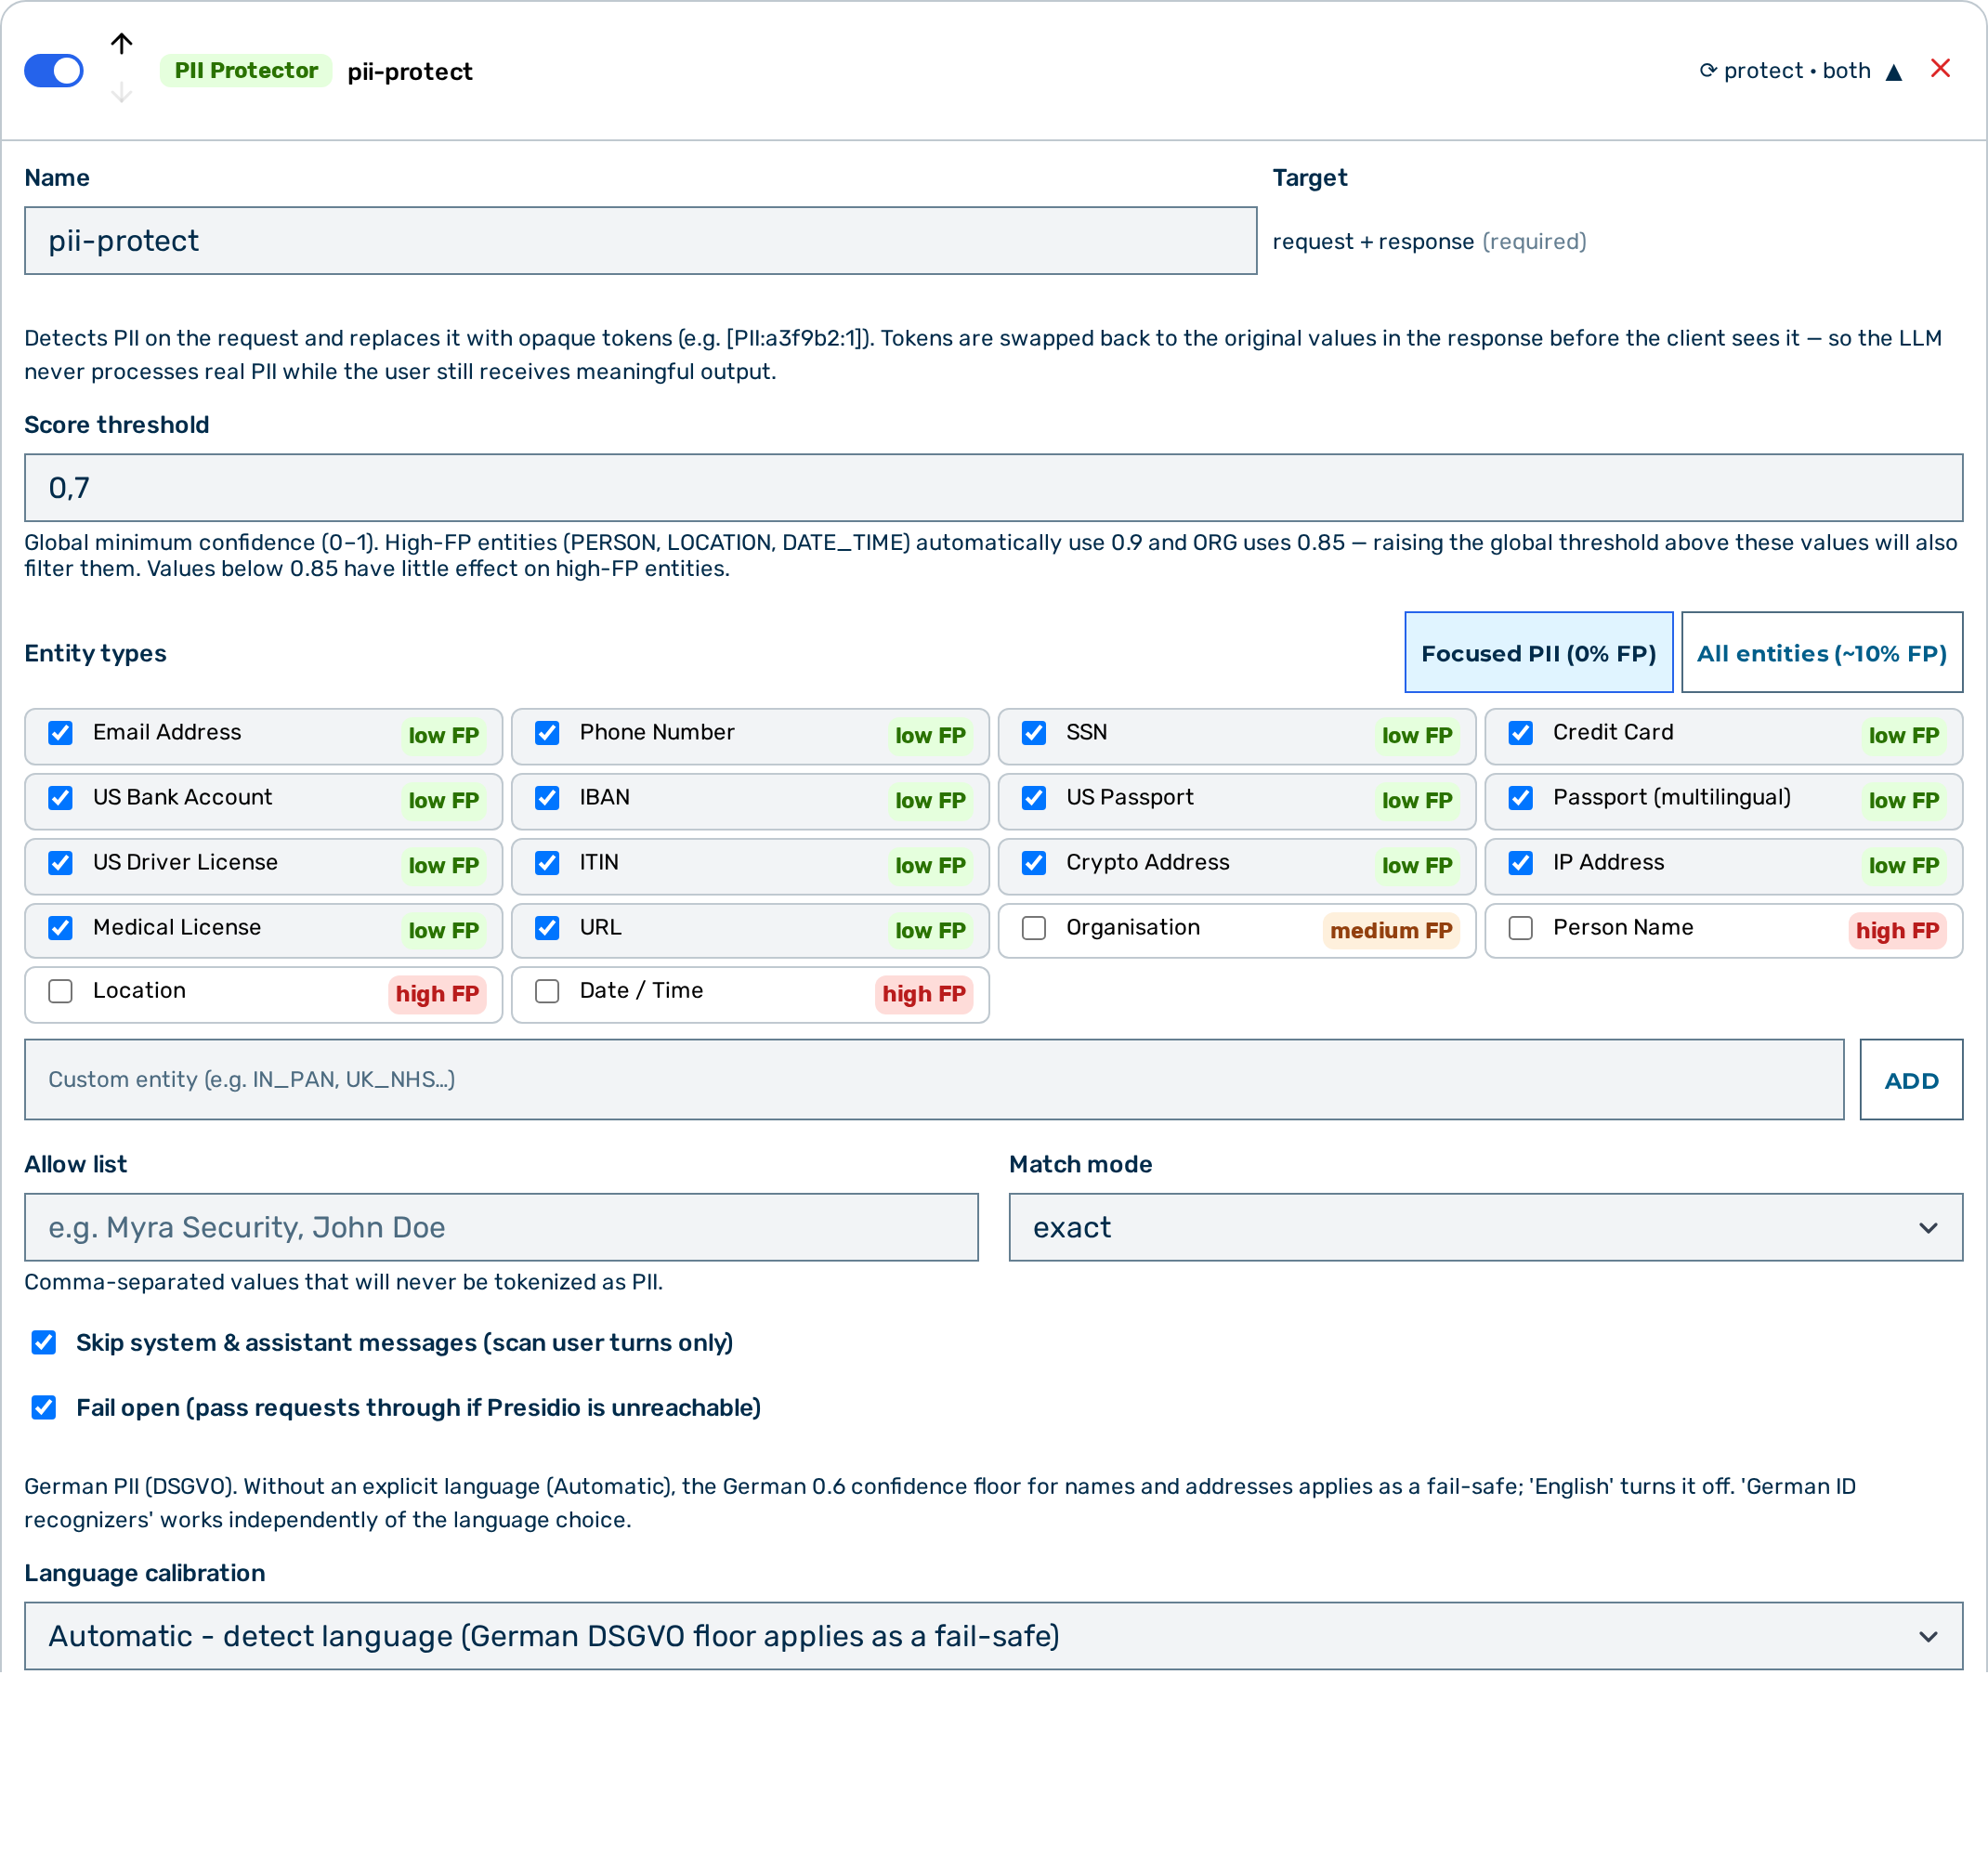Click the PII Protector badge
1988x1858 pixels.
[x=246, y=71]
